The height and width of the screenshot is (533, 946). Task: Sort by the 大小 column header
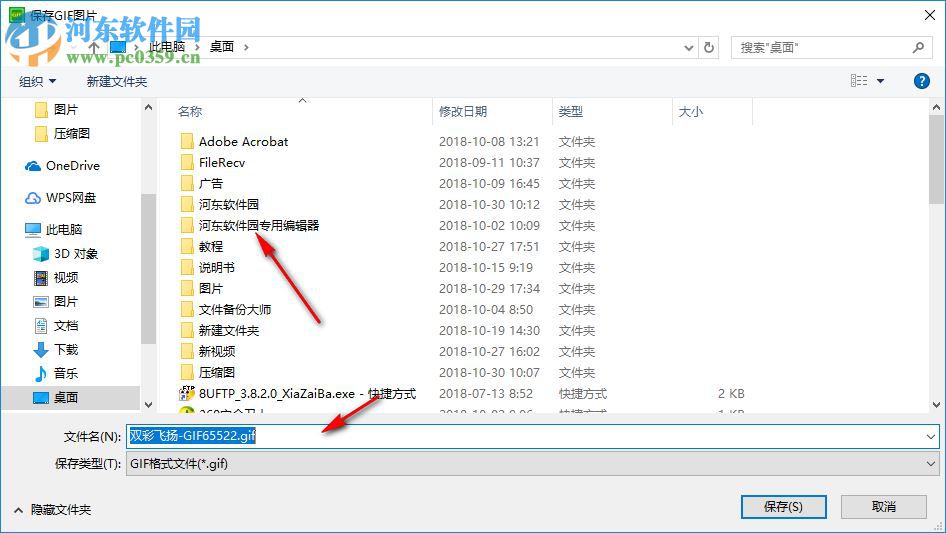point(691,112)
